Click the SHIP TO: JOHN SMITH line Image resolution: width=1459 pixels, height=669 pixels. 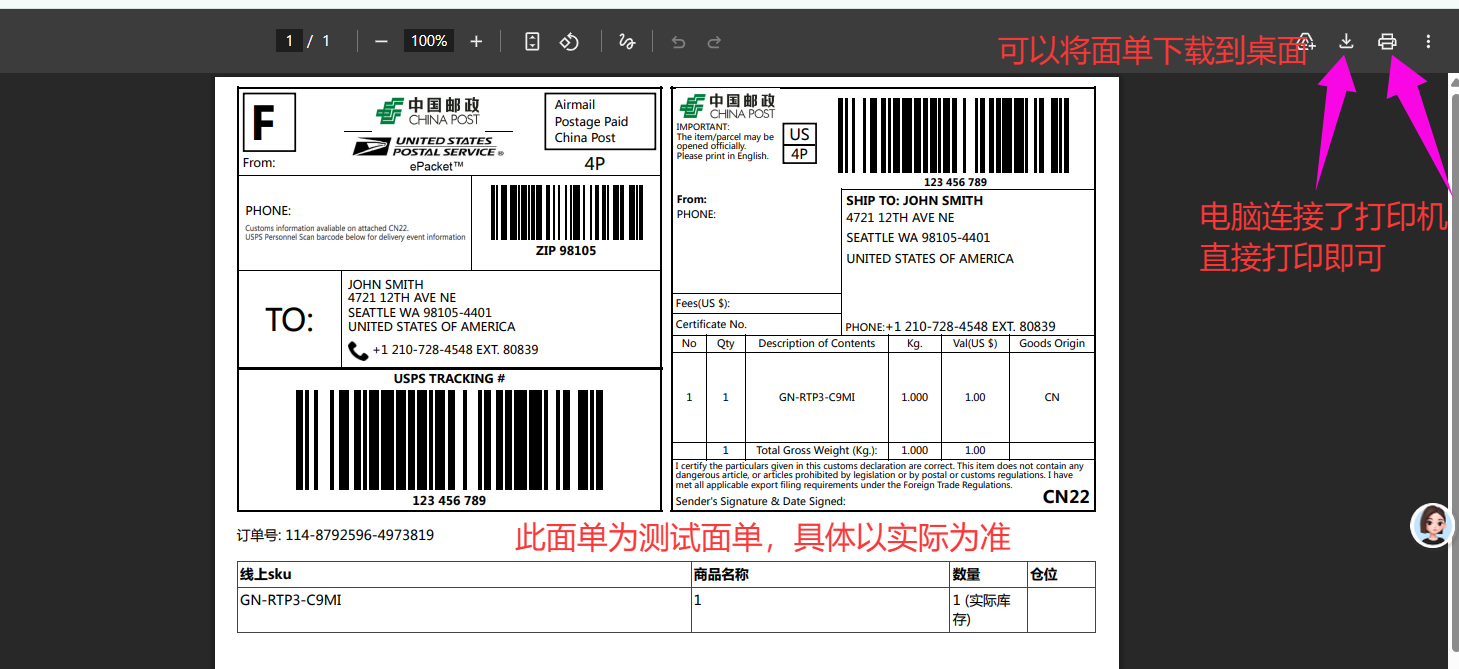[914, 200]
